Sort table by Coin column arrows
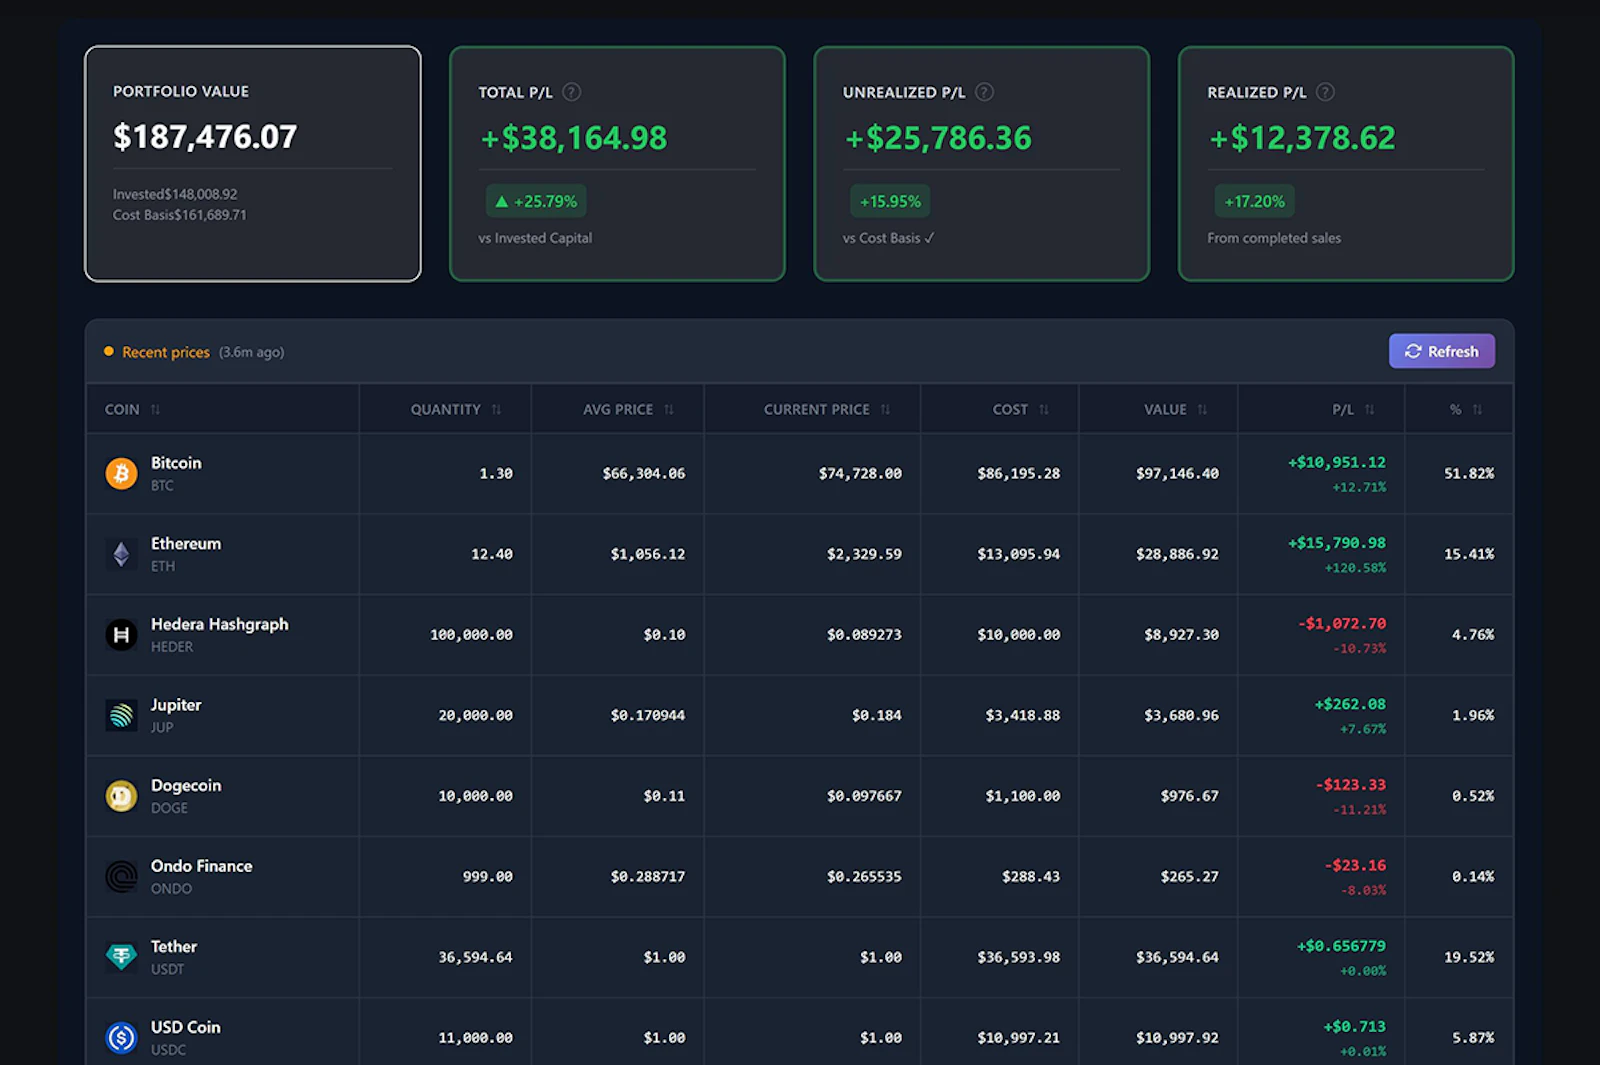Image resolution: width=1600 pixels, height=1065 pixels. click(x=155, y=409)
